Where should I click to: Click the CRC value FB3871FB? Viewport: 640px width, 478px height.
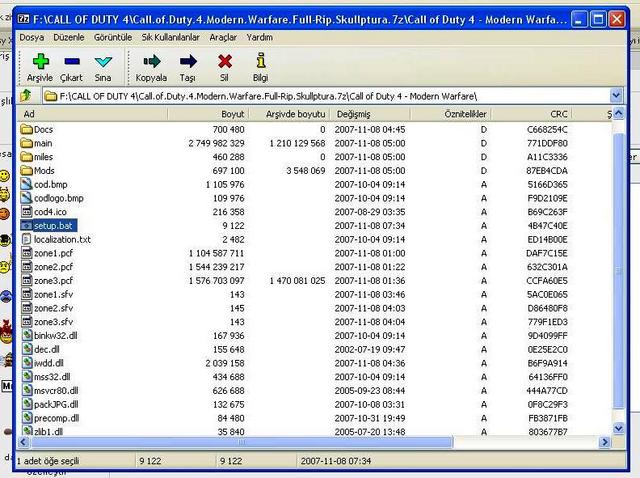(x=548, y=418)
